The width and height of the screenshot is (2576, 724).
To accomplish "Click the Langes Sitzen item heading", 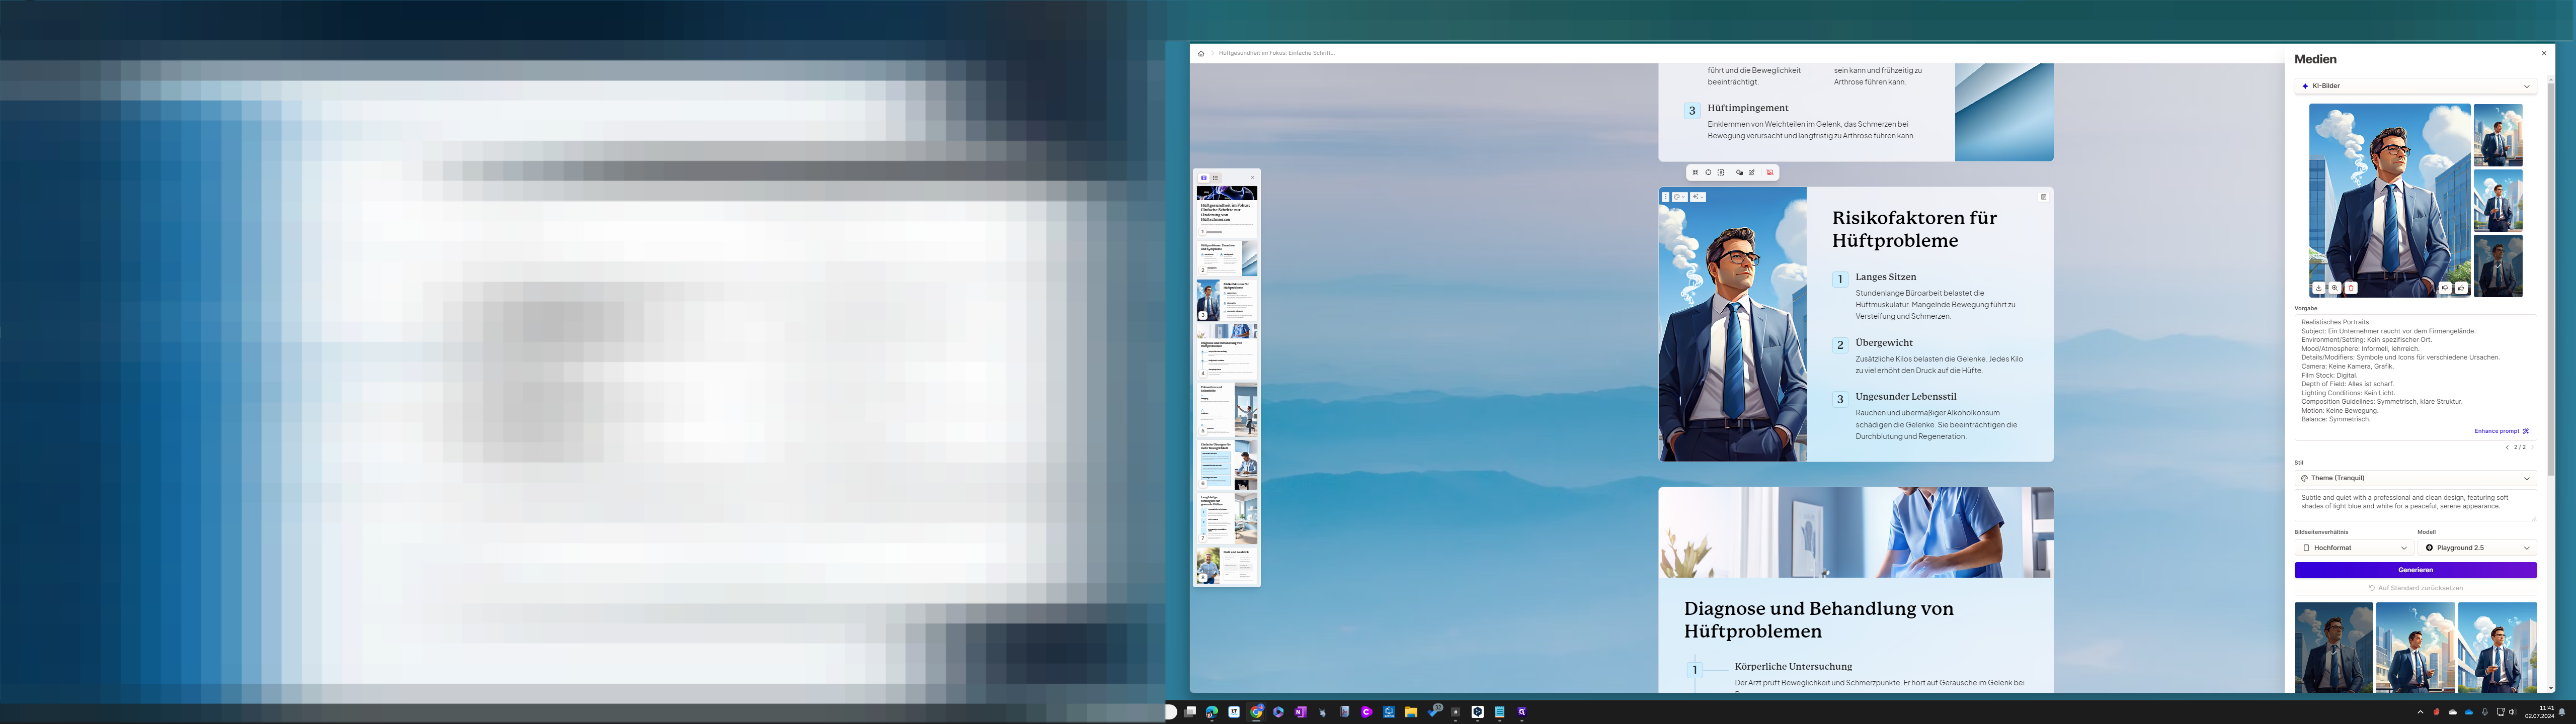I will [1886, 277].
